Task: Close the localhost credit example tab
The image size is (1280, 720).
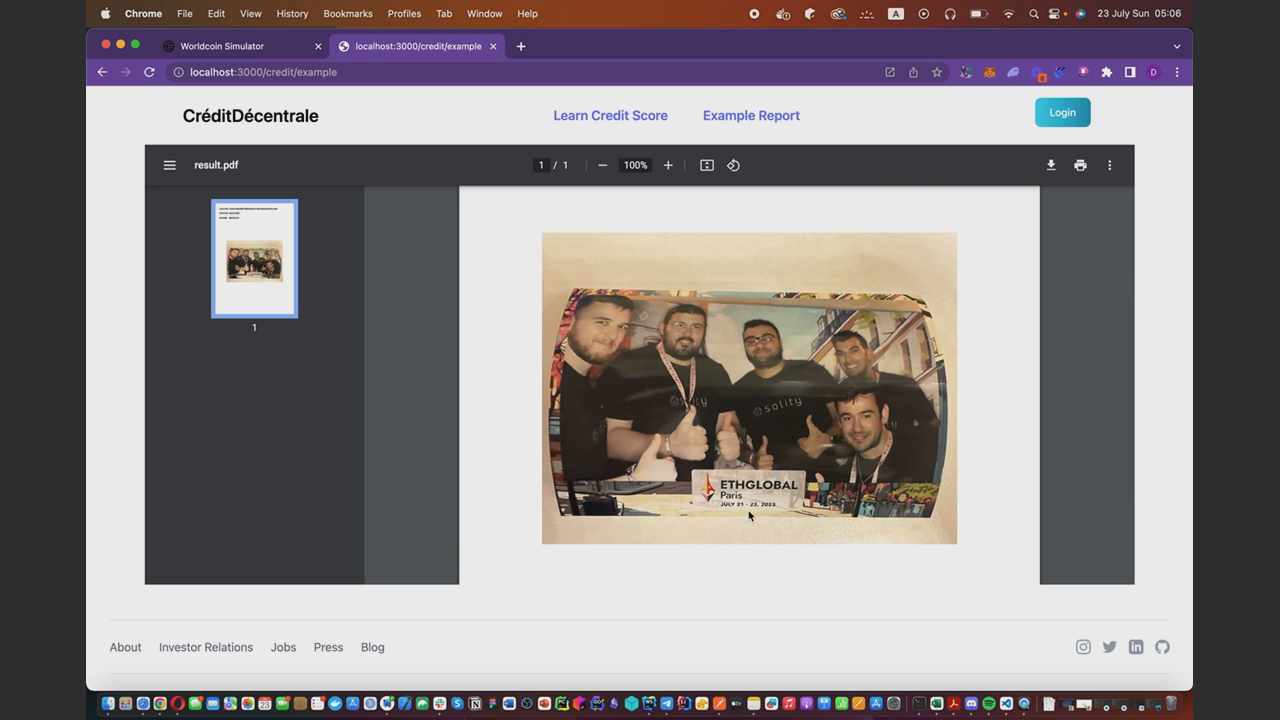Action: (493, 46)
